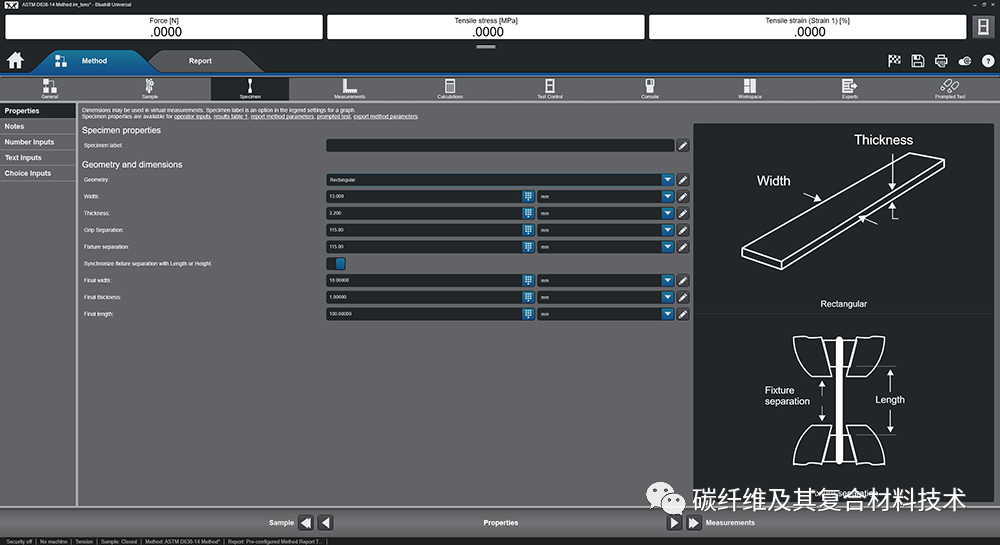Jump forward with double-right arrow button

[693, 523]
